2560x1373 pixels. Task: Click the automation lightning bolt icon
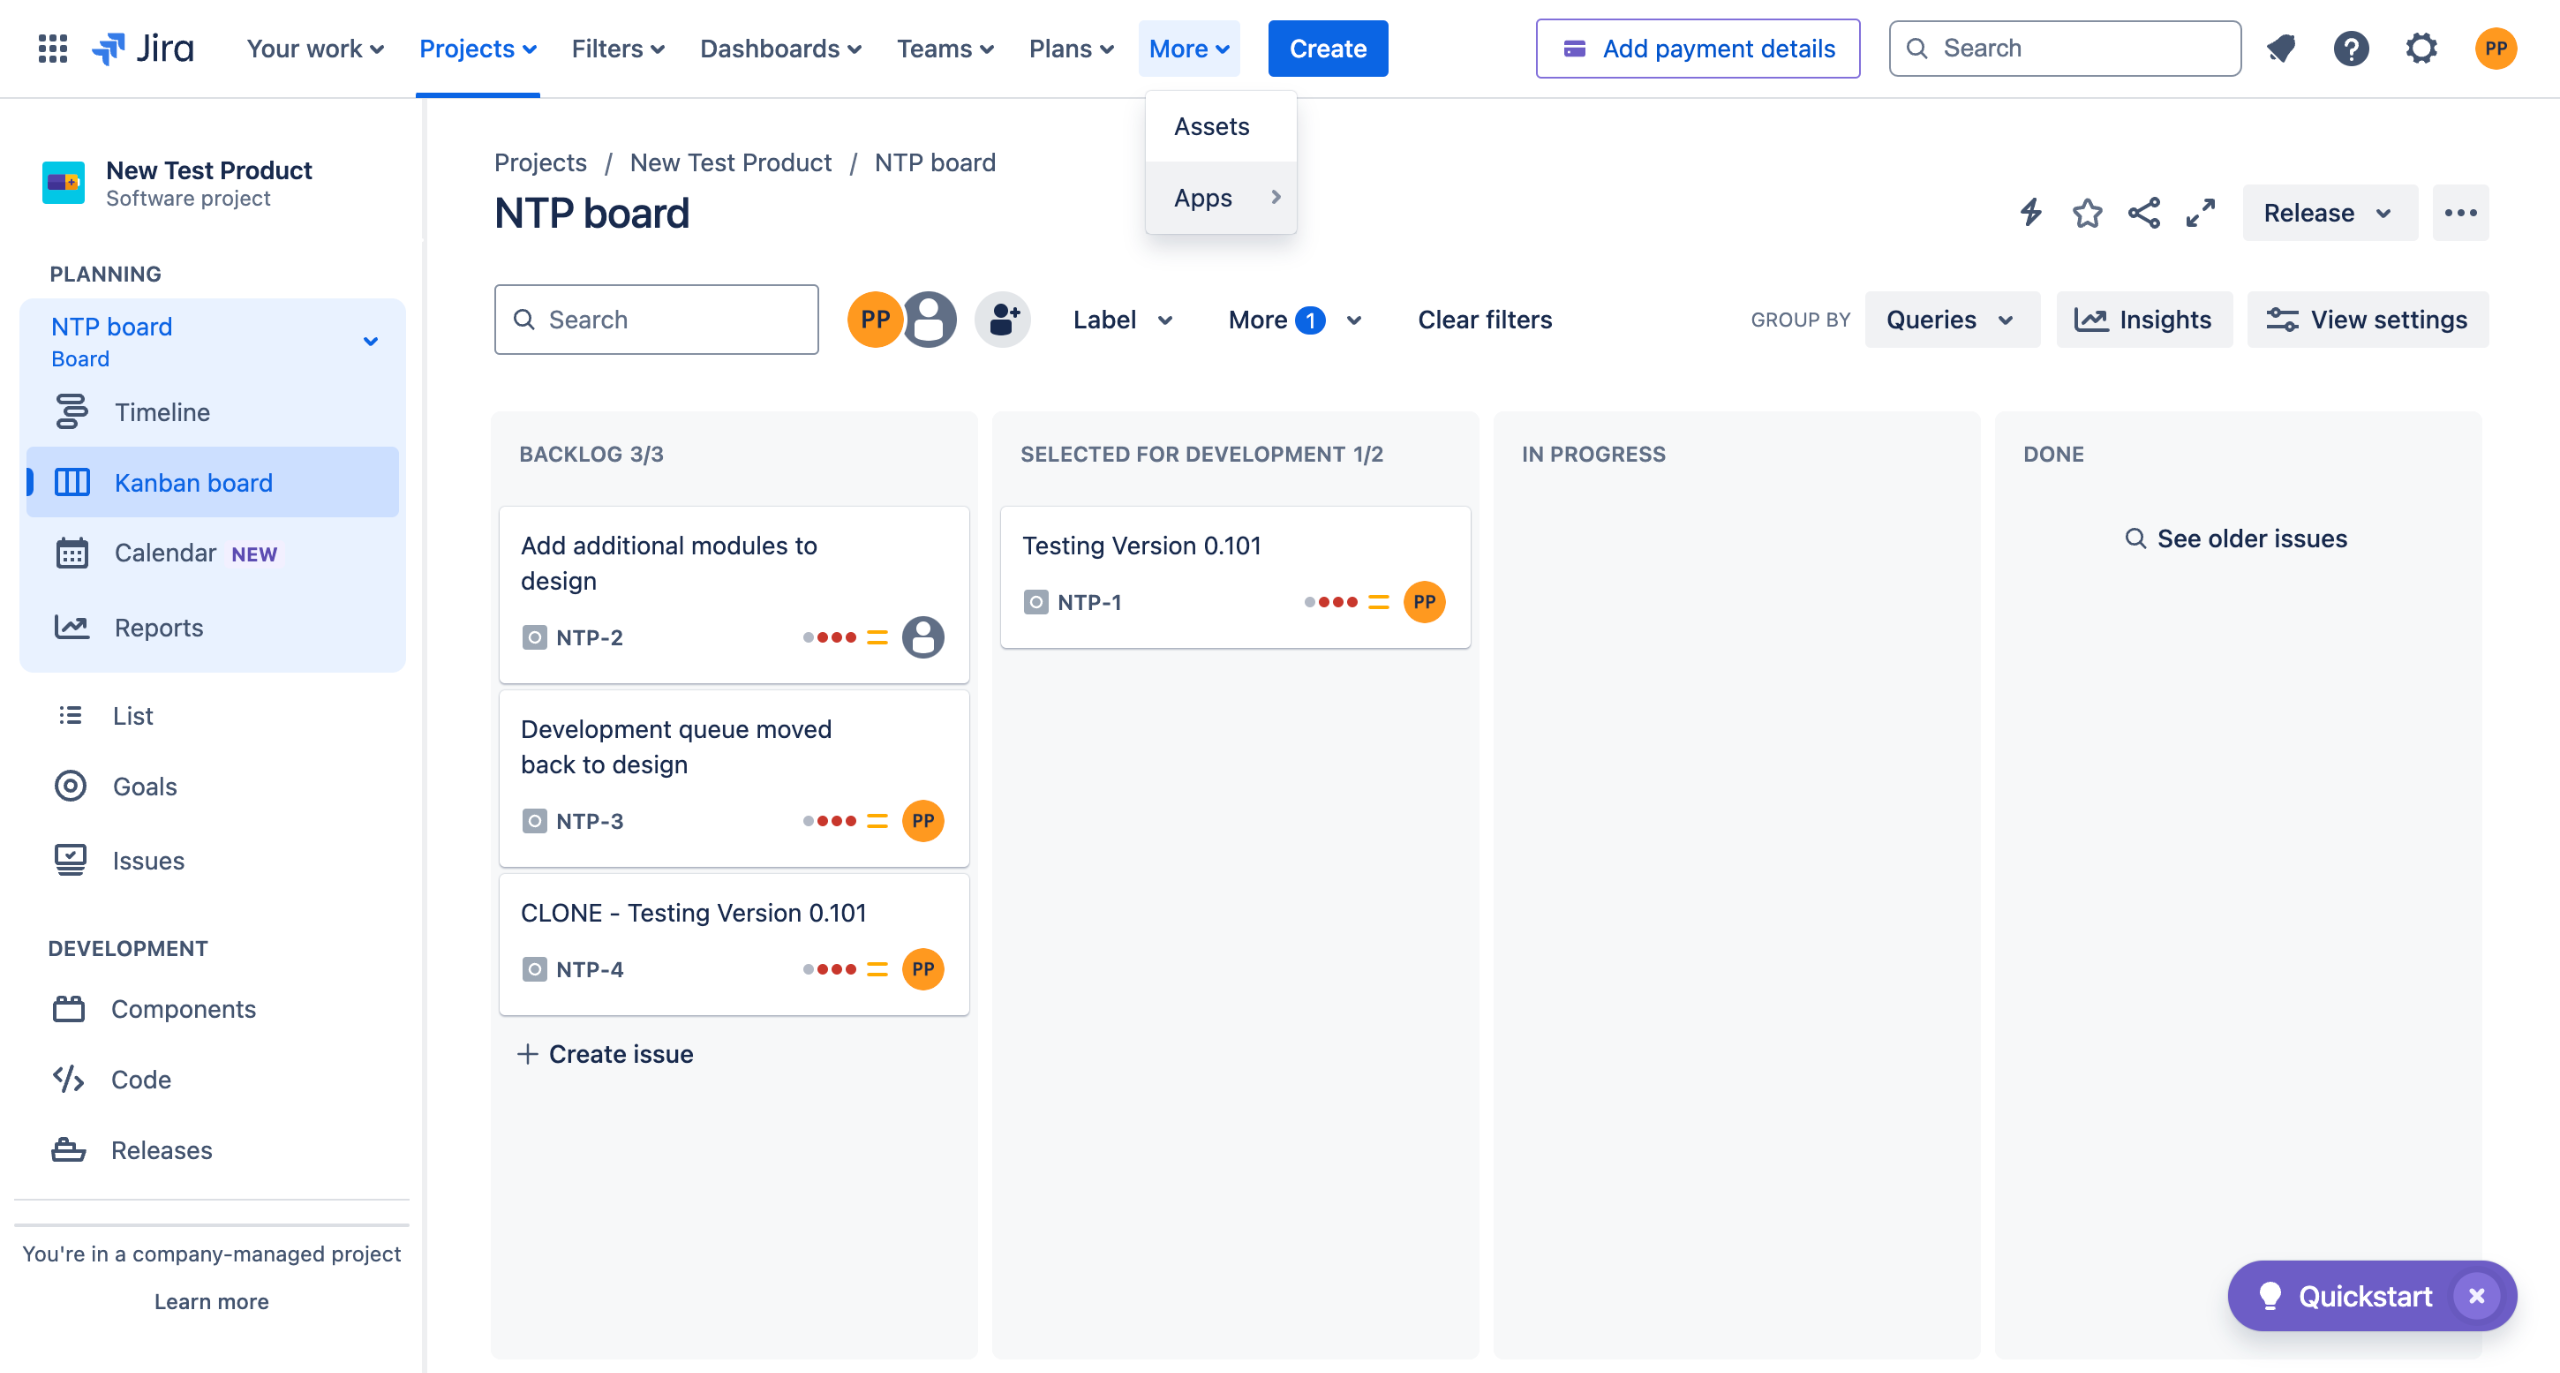tap(2030, 213)
